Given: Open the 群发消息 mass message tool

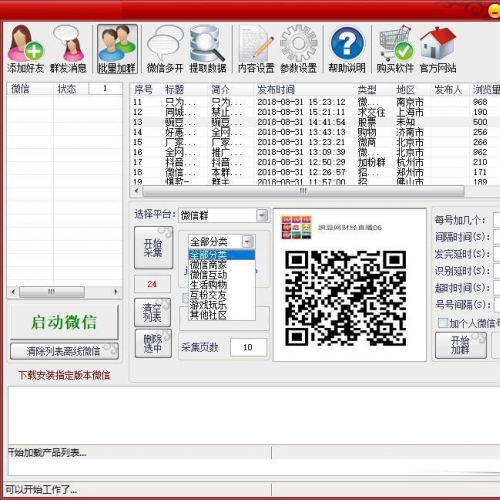Looking at the screenshot, I should (x=68, y=49).
